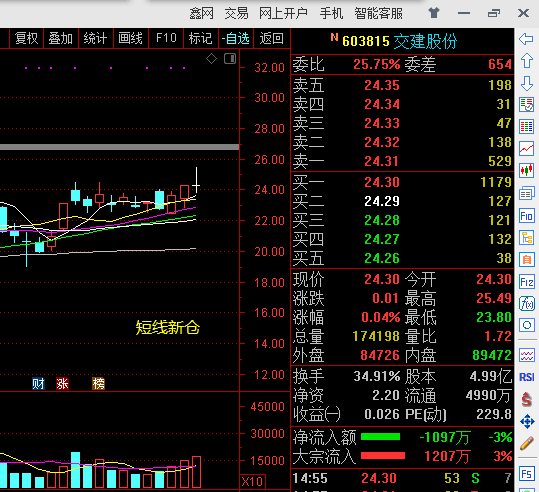
Task: Open the red line trend chart icon
Action: point(526,149)
